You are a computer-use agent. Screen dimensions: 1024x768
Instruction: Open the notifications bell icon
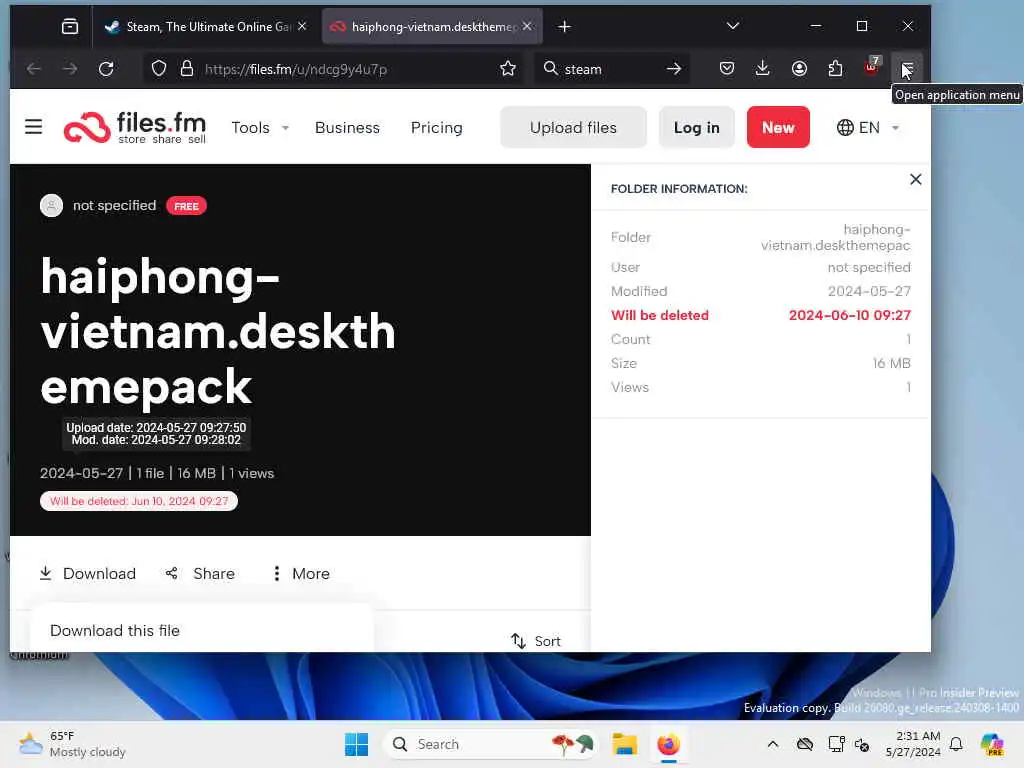[x=956, y=744]
